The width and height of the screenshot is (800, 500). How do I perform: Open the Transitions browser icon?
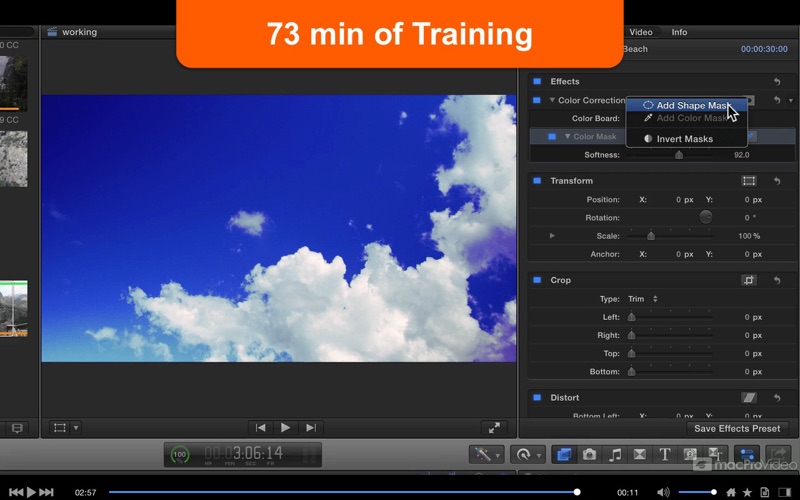tap(639, 454)
